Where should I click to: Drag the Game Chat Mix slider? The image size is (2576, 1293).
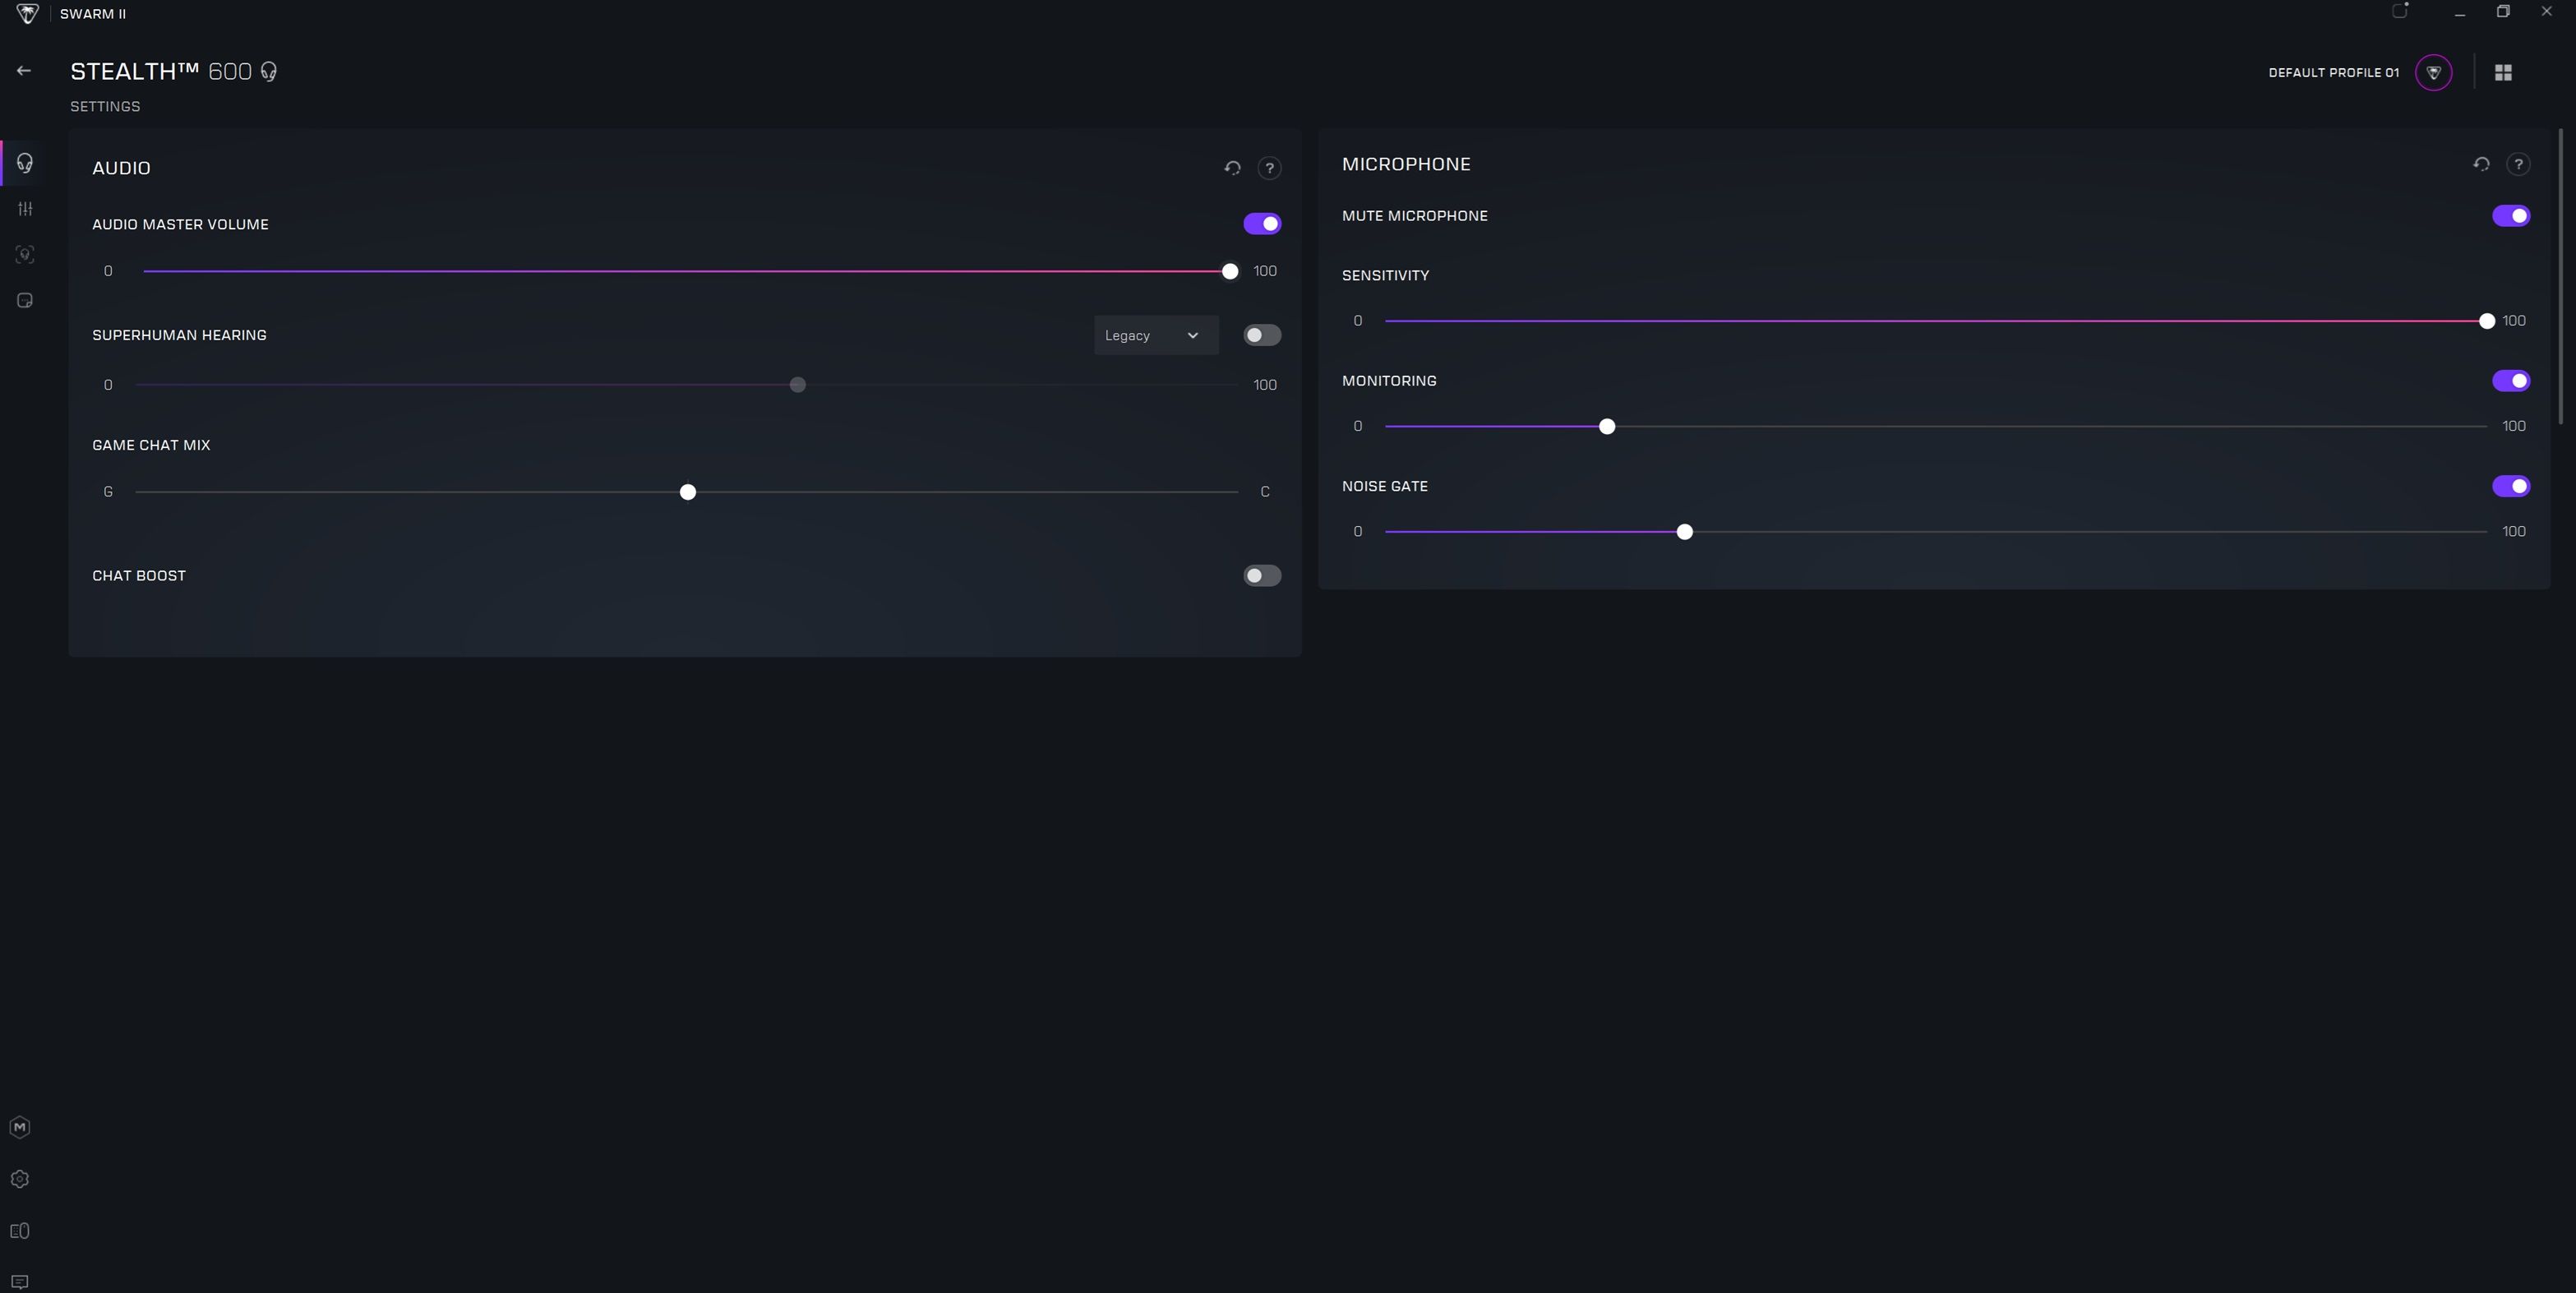[687, 492]
